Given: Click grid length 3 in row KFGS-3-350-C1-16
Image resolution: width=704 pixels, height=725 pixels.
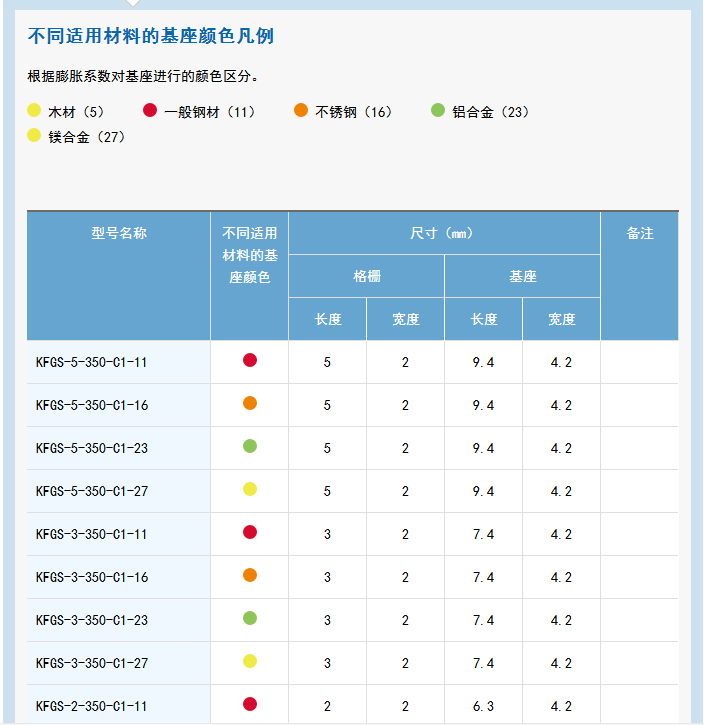Looking at the screenshot, I should coord(327,578).
